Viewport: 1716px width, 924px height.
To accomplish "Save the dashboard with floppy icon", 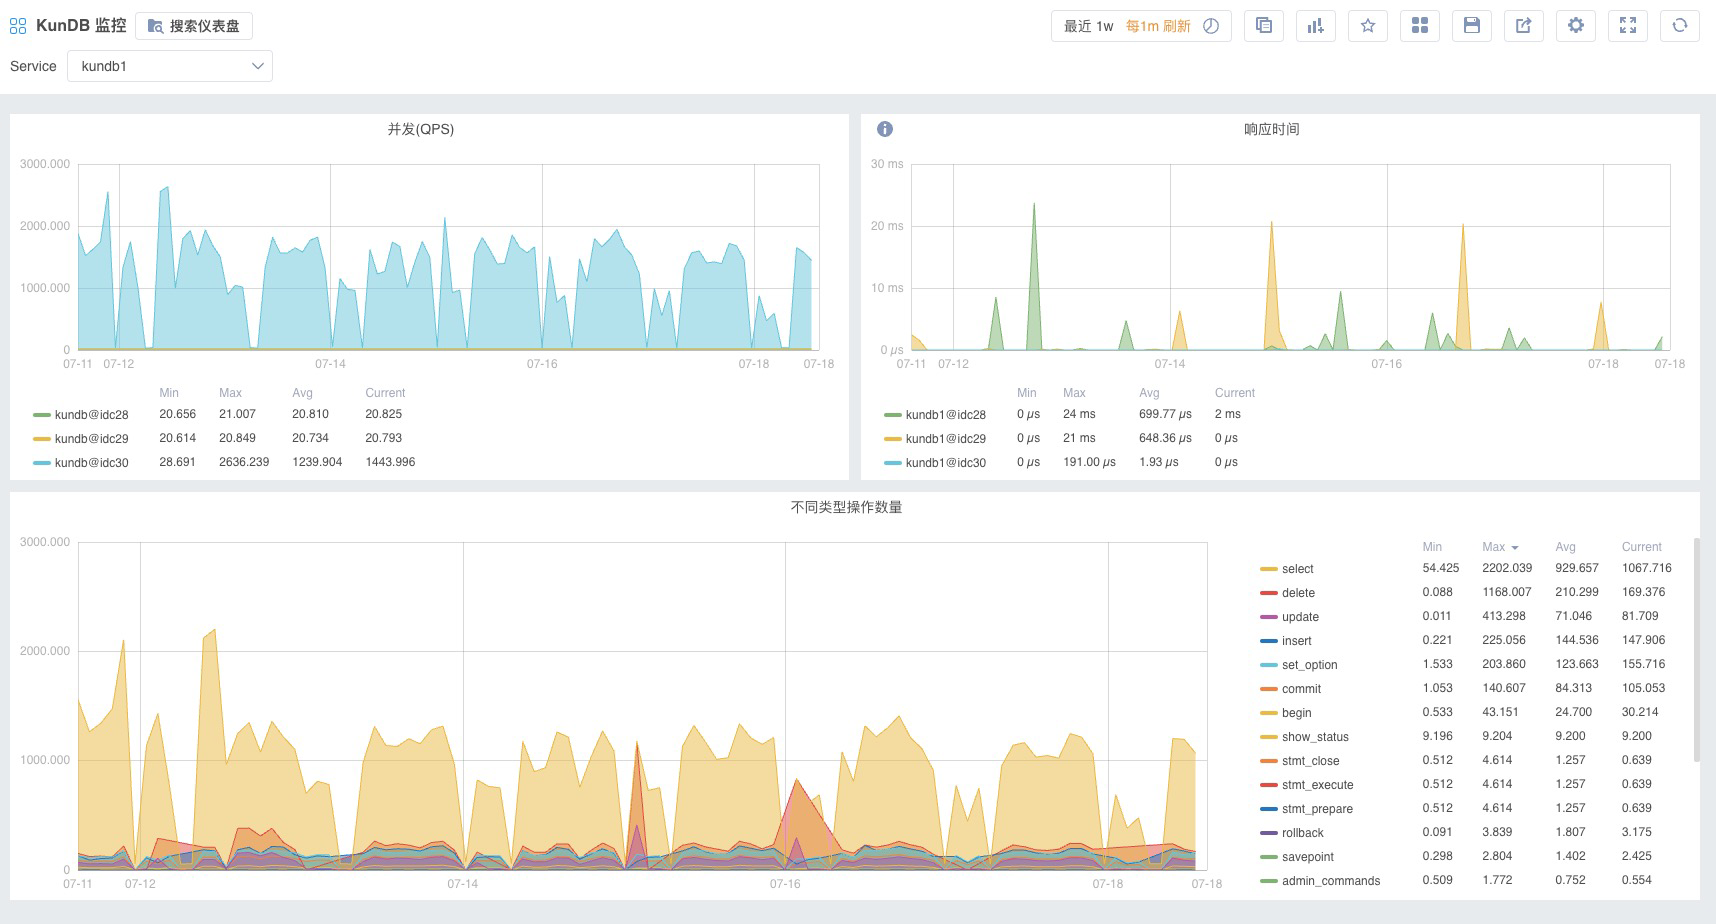I will (x=1472, y=26).
